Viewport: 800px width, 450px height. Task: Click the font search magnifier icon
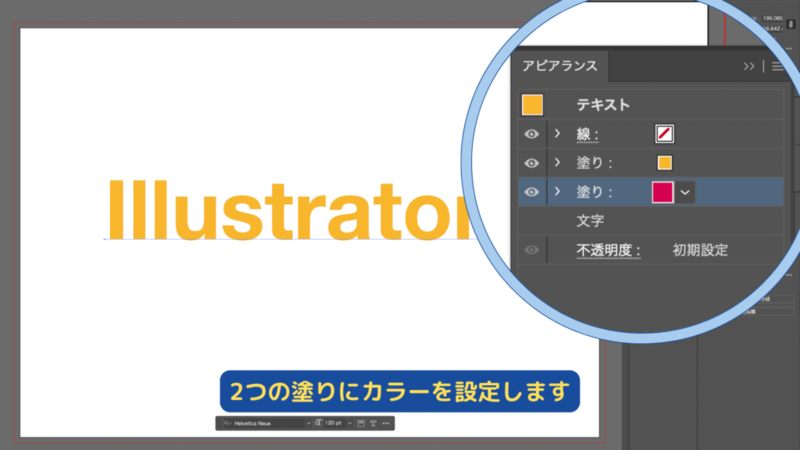click(x=228, y=423)
